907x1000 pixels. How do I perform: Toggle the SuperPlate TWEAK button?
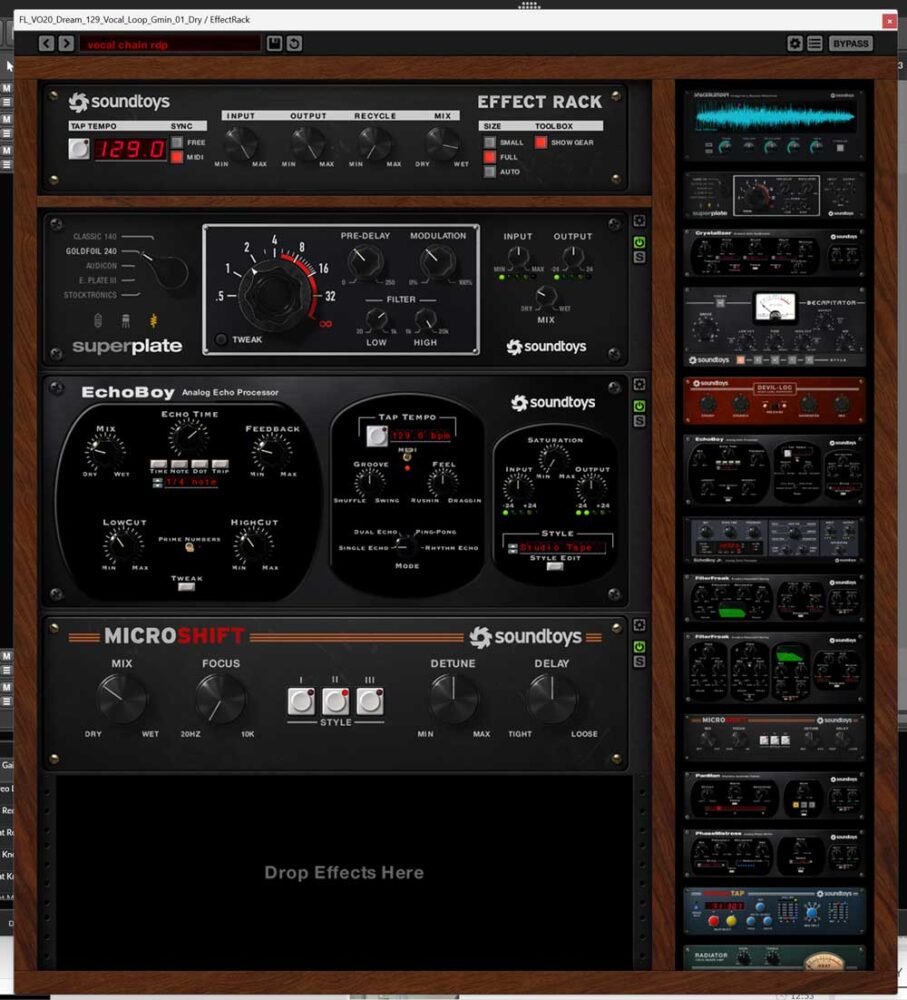(221, 339)
